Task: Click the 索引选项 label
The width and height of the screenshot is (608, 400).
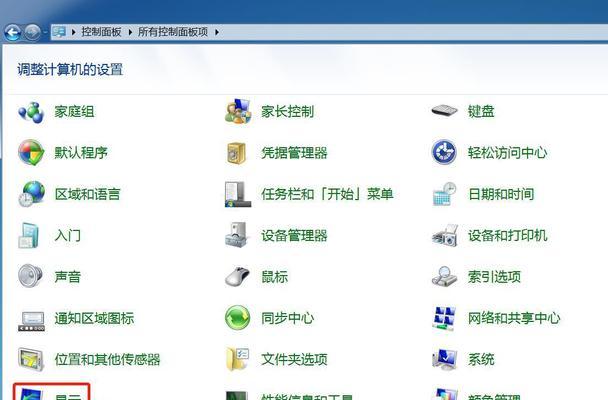Action: pos(494,277)
